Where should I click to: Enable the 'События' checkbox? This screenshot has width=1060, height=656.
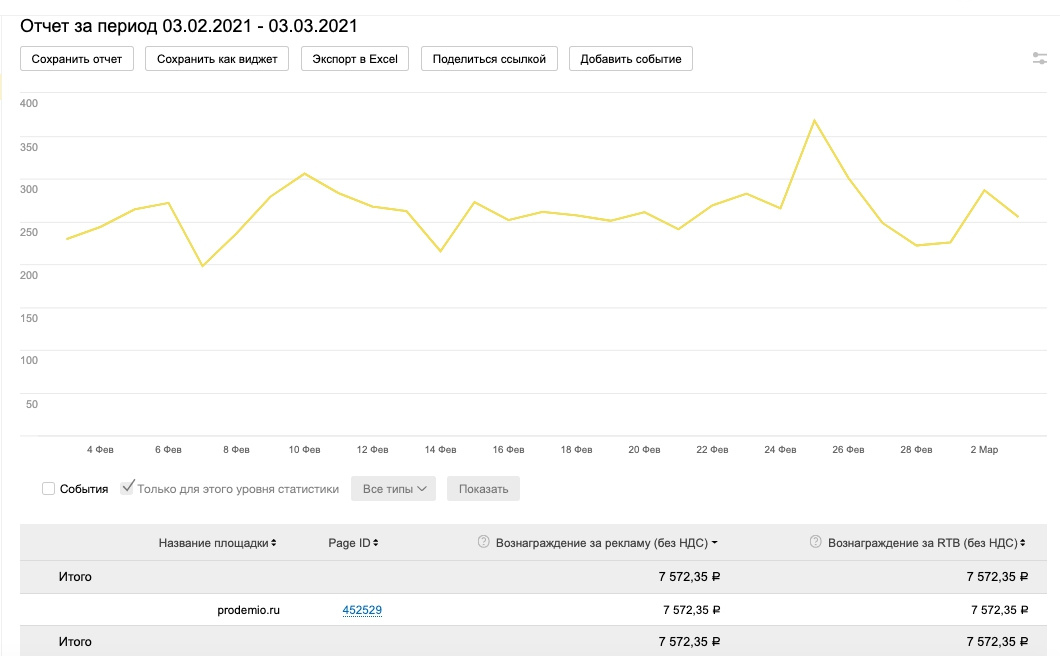(48, 489)
